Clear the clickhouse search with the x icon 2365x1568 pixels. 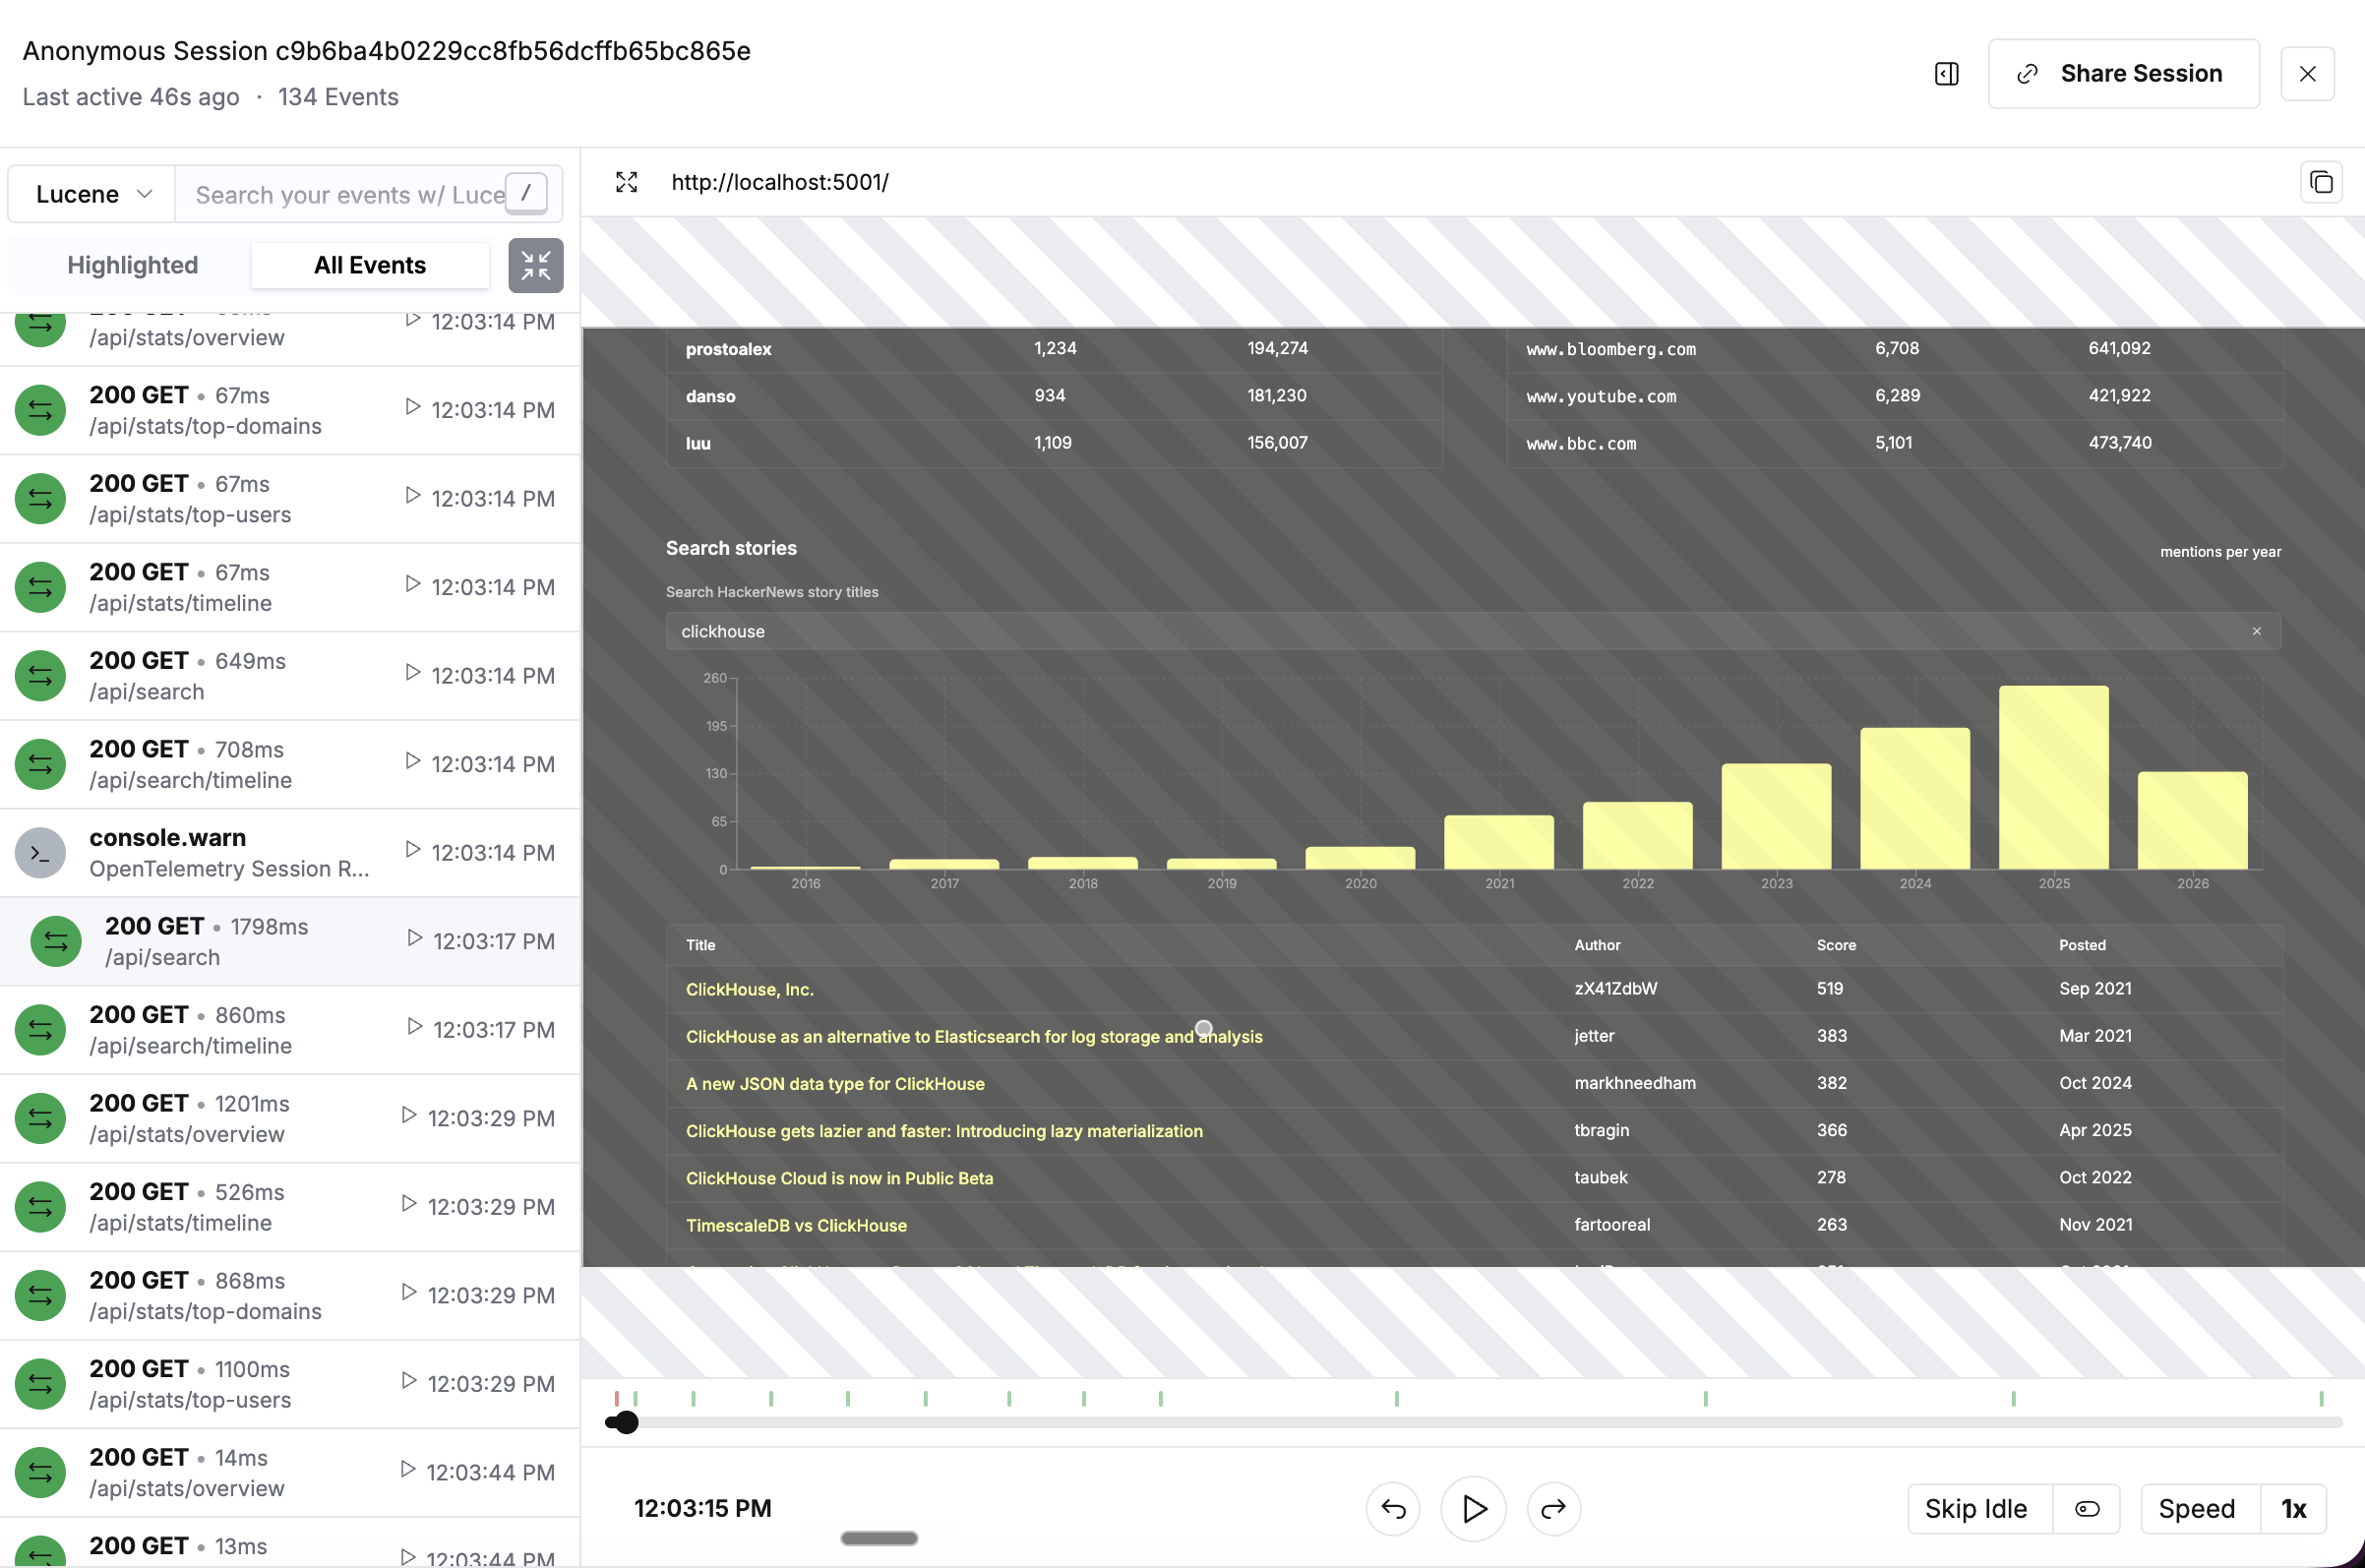[2256, 631]
